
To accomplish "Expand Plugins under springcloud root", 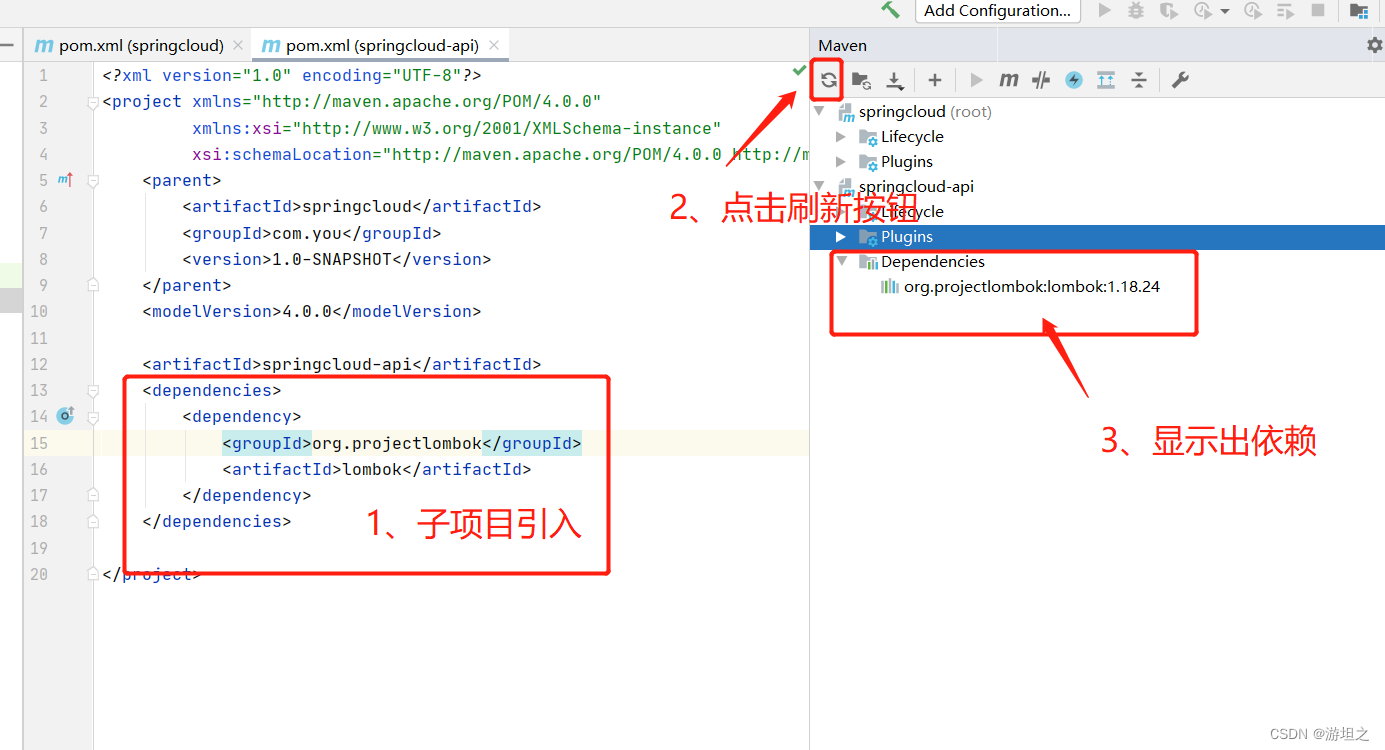I will [x=841, y=162].
